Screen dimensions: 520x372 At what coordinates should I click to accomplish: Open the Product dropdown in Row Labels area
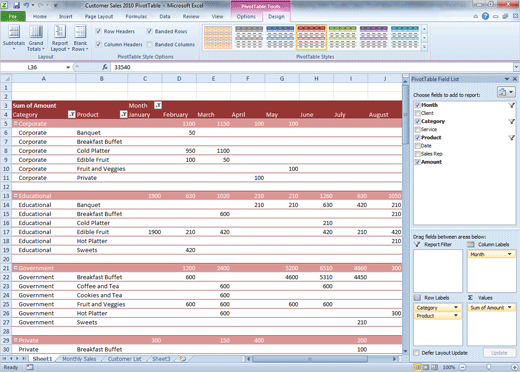[456, 316]
